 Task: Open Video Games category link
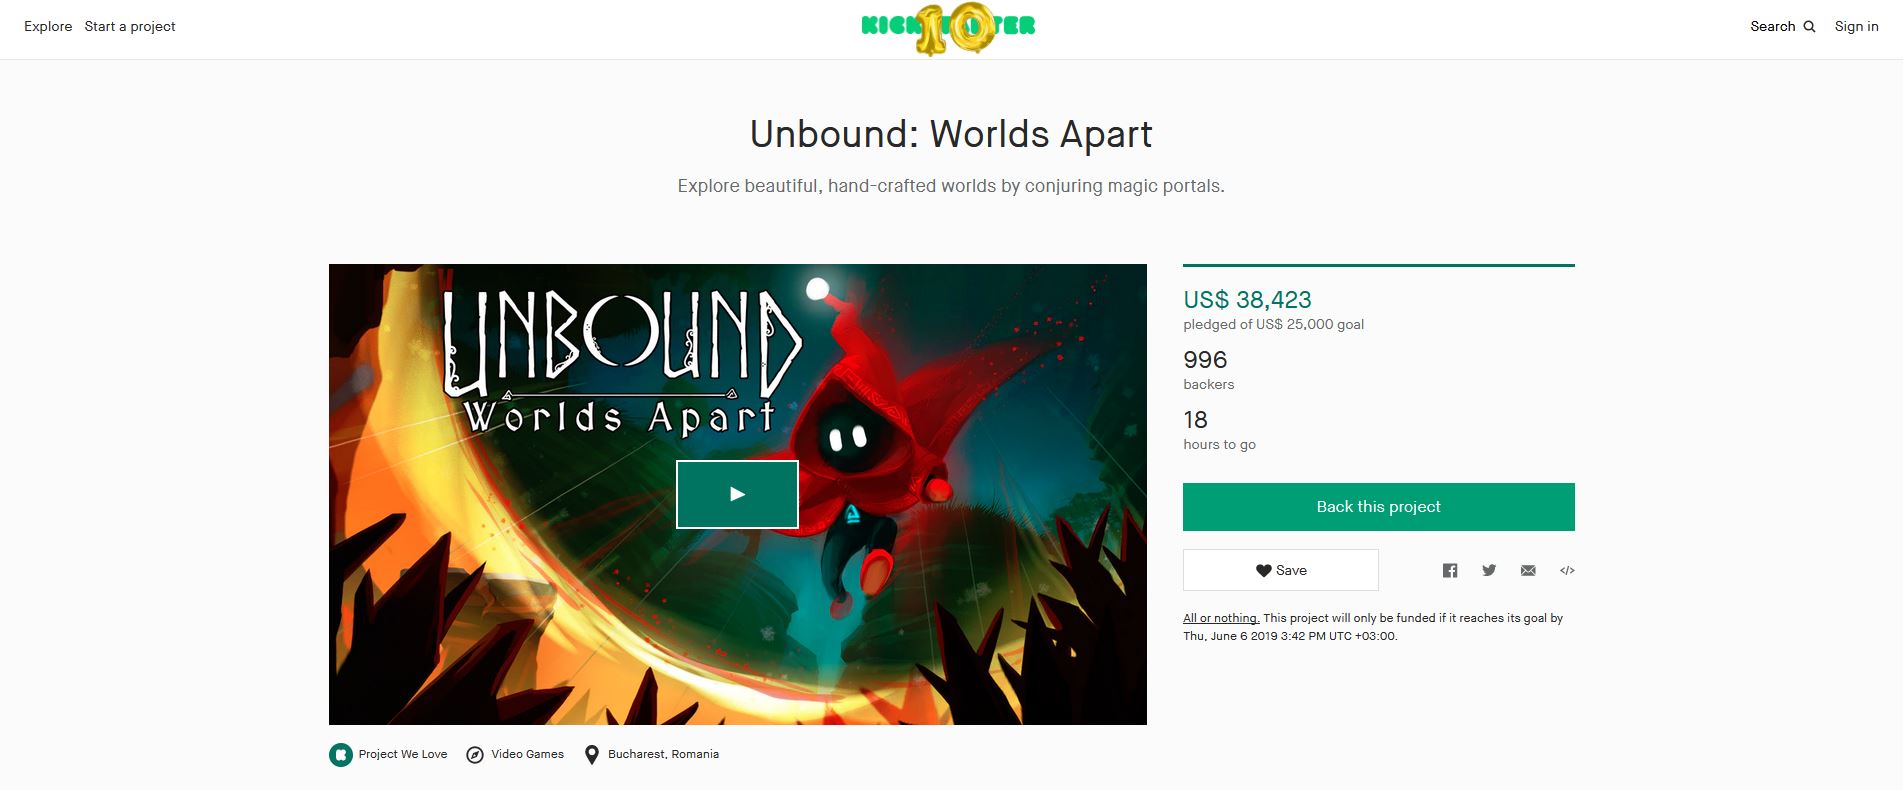coord(527,755)
